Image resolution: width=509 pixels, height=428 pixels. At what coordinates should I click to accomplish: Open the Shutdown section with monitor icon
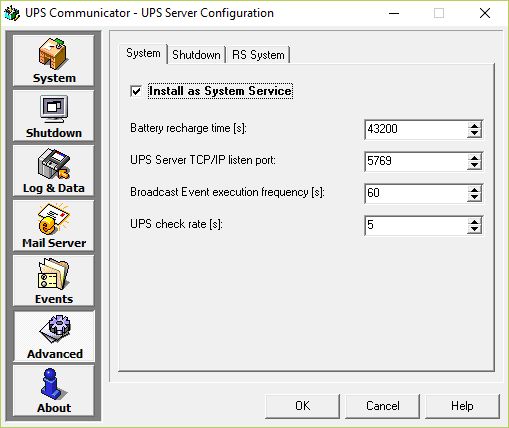click(x=53, y=115)
